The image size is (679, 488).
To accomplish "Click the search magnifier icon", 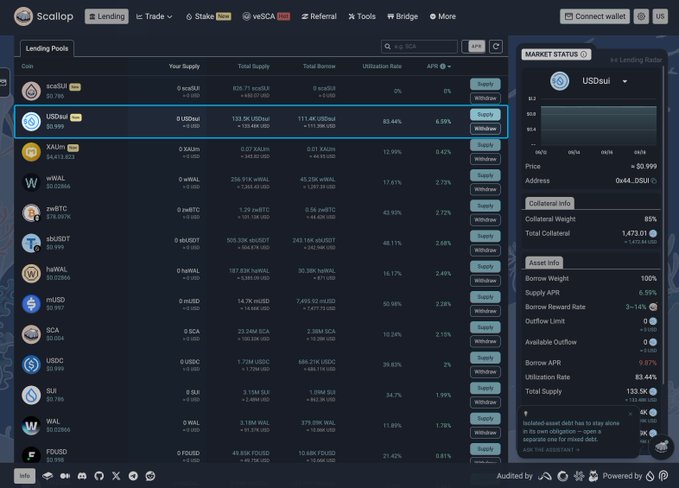I will pos(388,46).
